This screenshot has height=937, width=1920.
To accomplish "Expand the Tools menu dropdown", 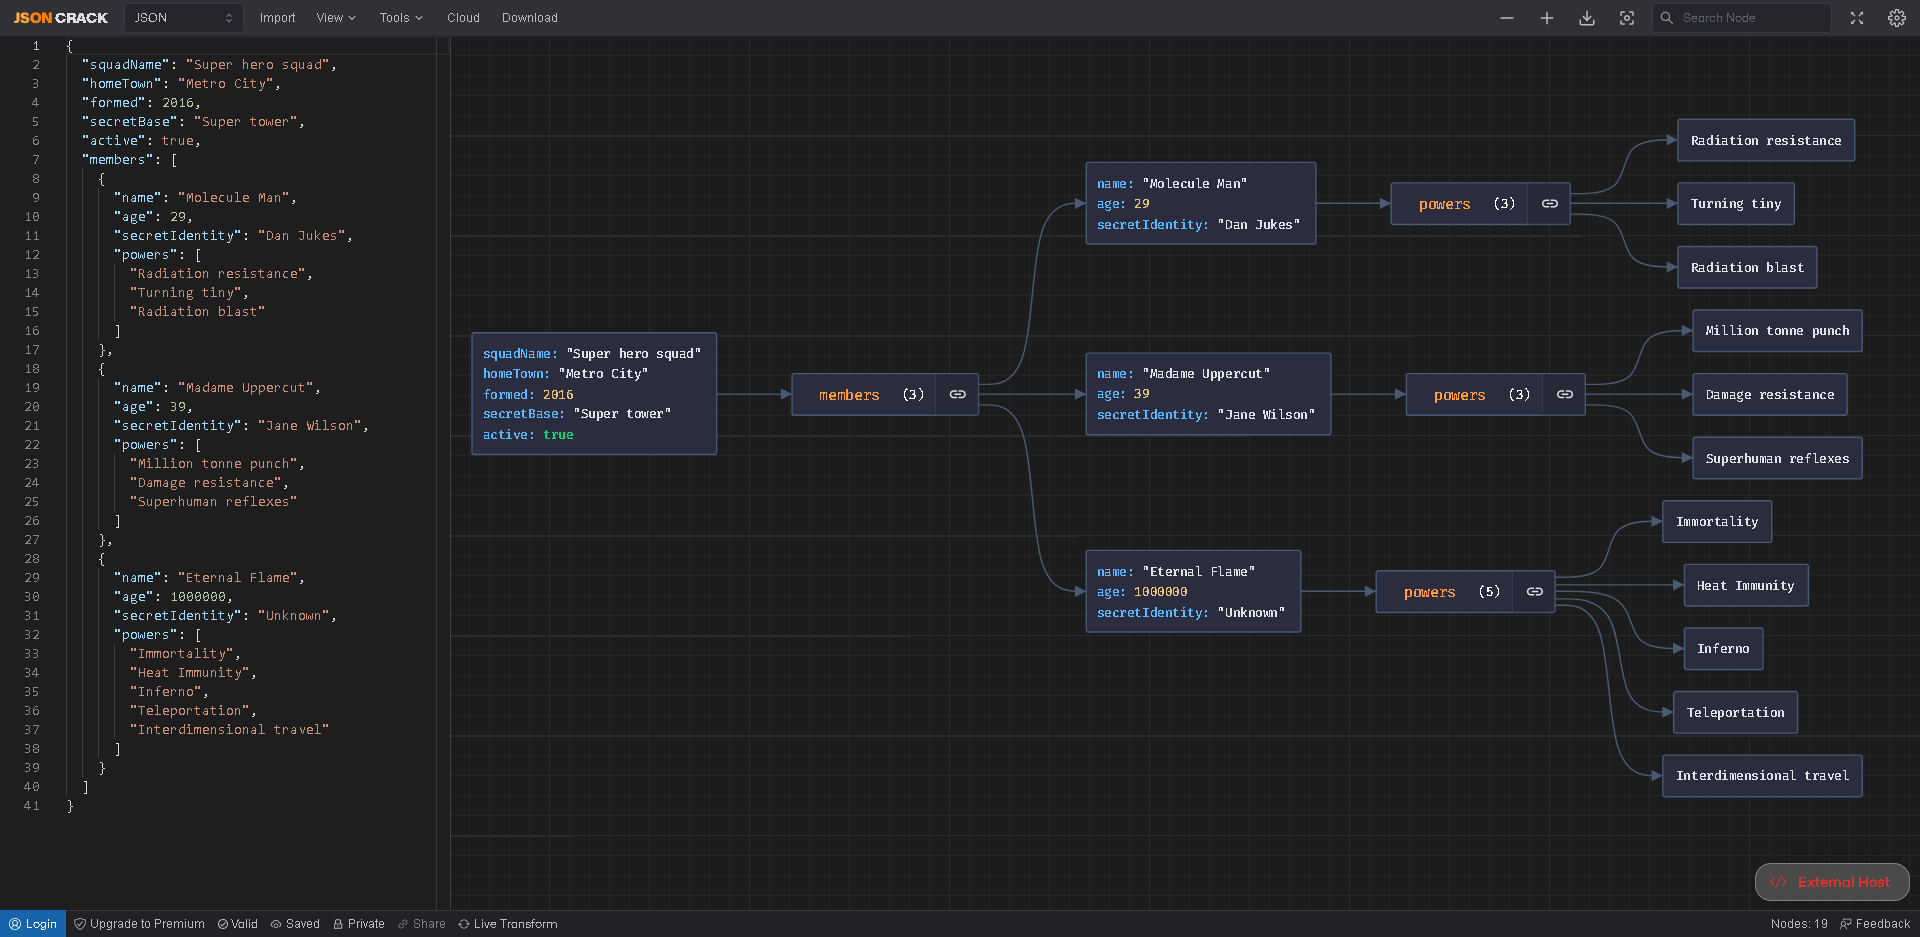I will 401,18.
